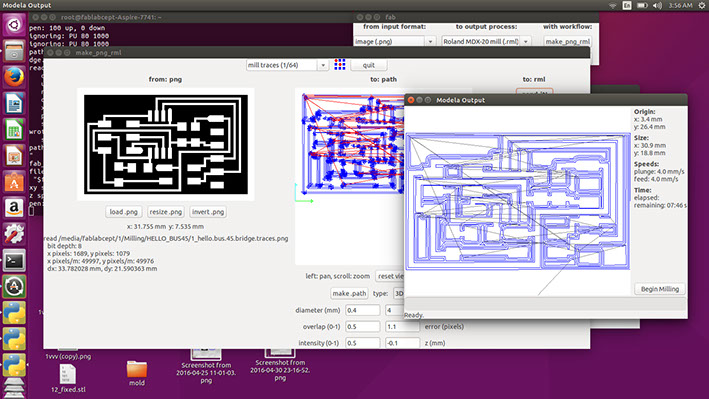
Task: Open the Ubuntu Dash launcher icon
Action: [x=14, y=24]
